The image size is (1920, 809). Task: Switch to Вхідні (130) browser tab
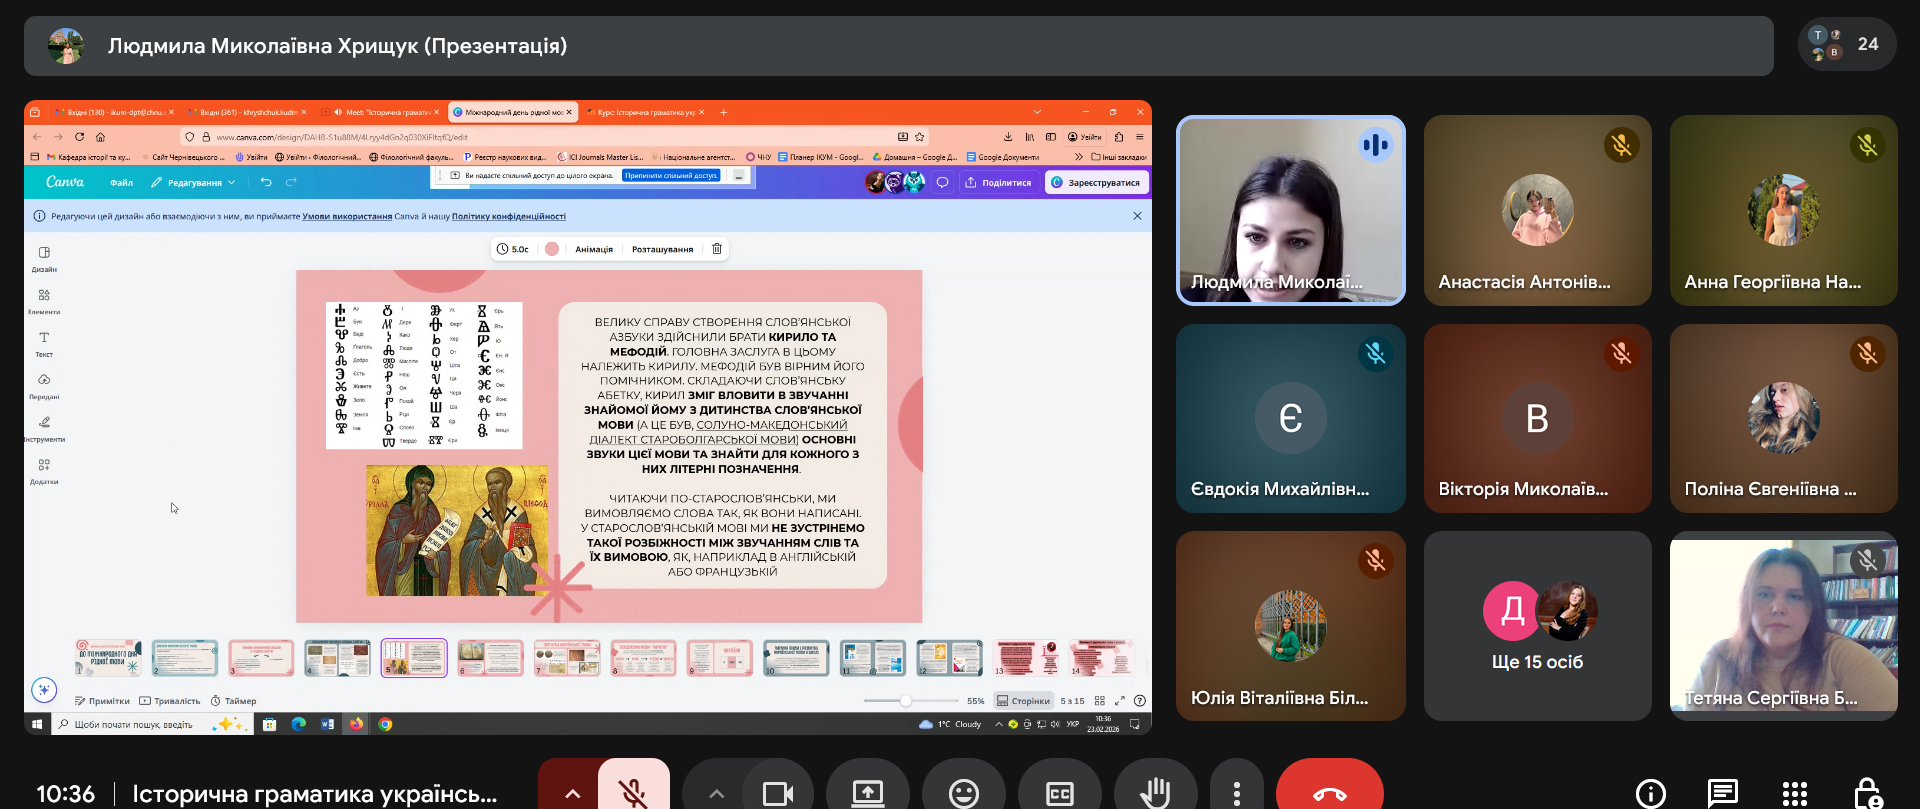pyautogui.click(x=115, y=112)
